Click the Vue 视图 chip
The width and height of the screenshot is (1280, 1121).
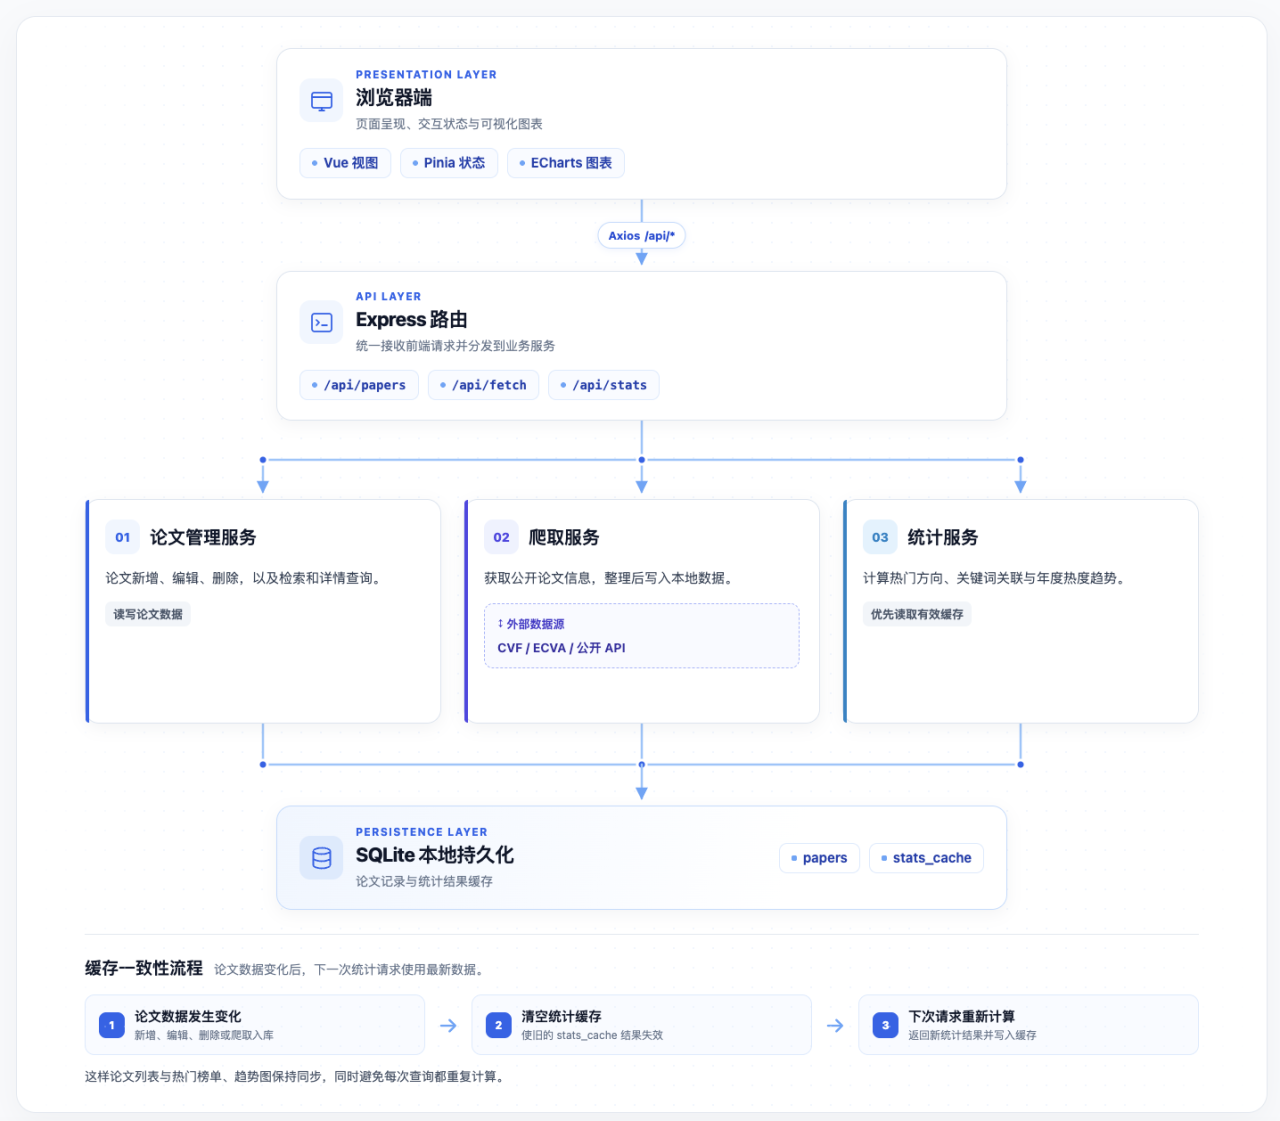tap(345, 163)
